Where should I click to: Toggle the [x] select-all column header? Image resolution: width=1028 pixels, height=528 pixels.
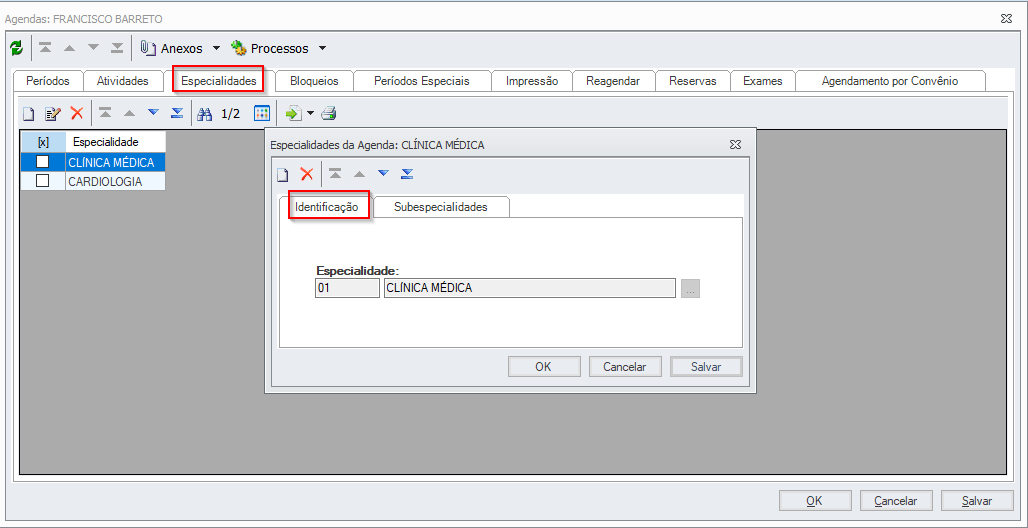pos(43,142)
